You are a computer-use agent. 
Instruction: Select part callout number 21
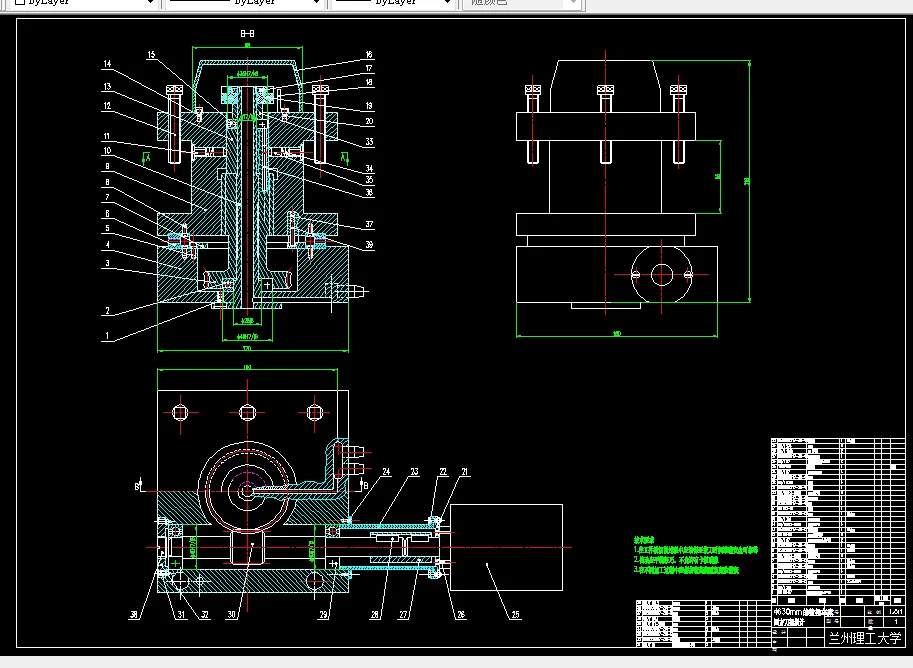tap(464, 472)
